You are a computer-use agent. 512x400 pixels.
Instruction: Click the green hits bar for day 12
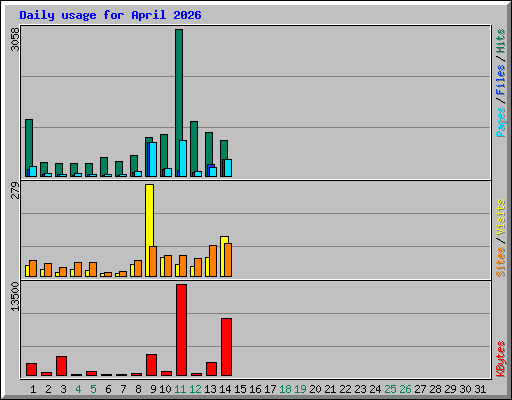(x=194, y=146)
